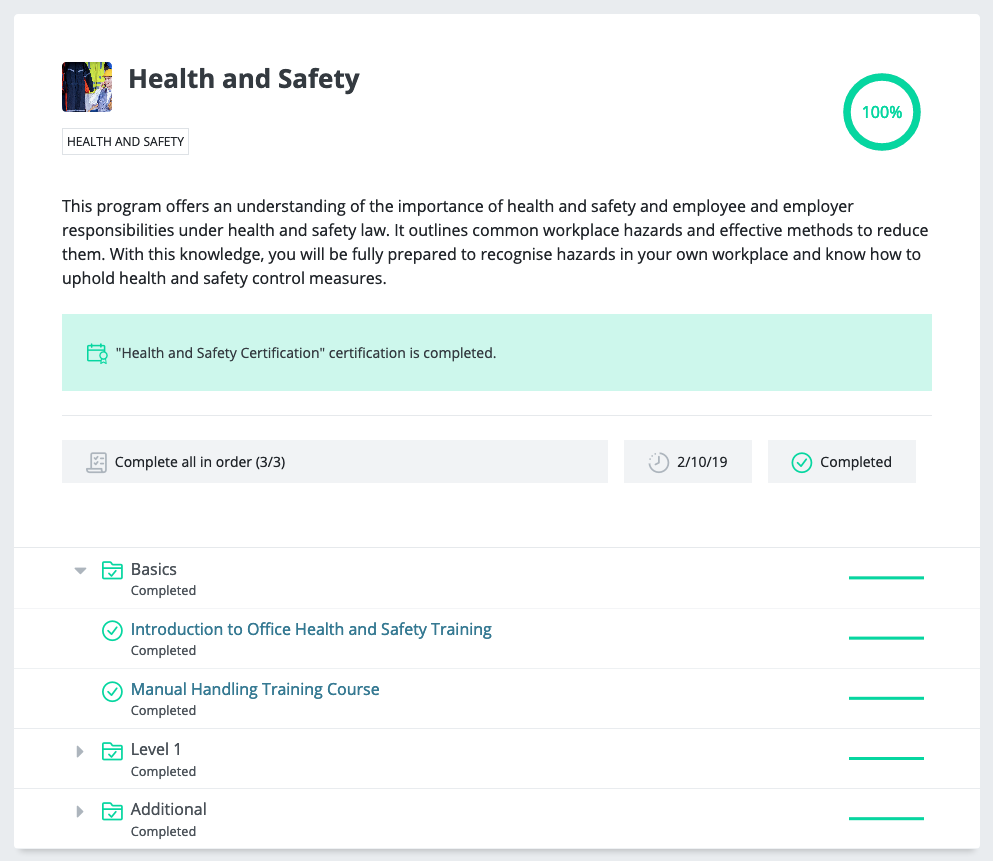Click the 100% circular progress indicator

tap(881, 113)
